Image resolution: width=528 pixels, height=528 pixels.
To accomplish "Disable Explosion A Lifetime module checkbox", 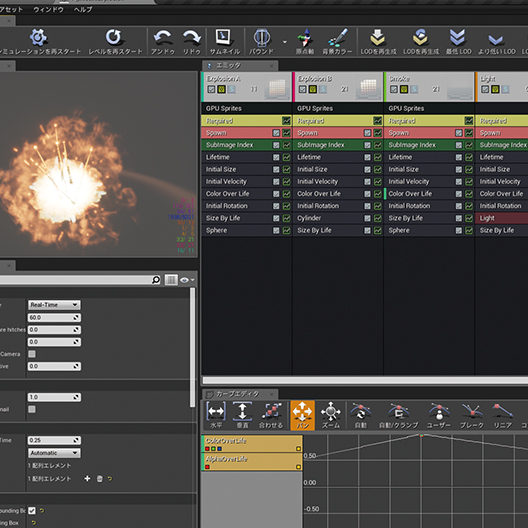I will pyautogui.click(x=276, y=157).
